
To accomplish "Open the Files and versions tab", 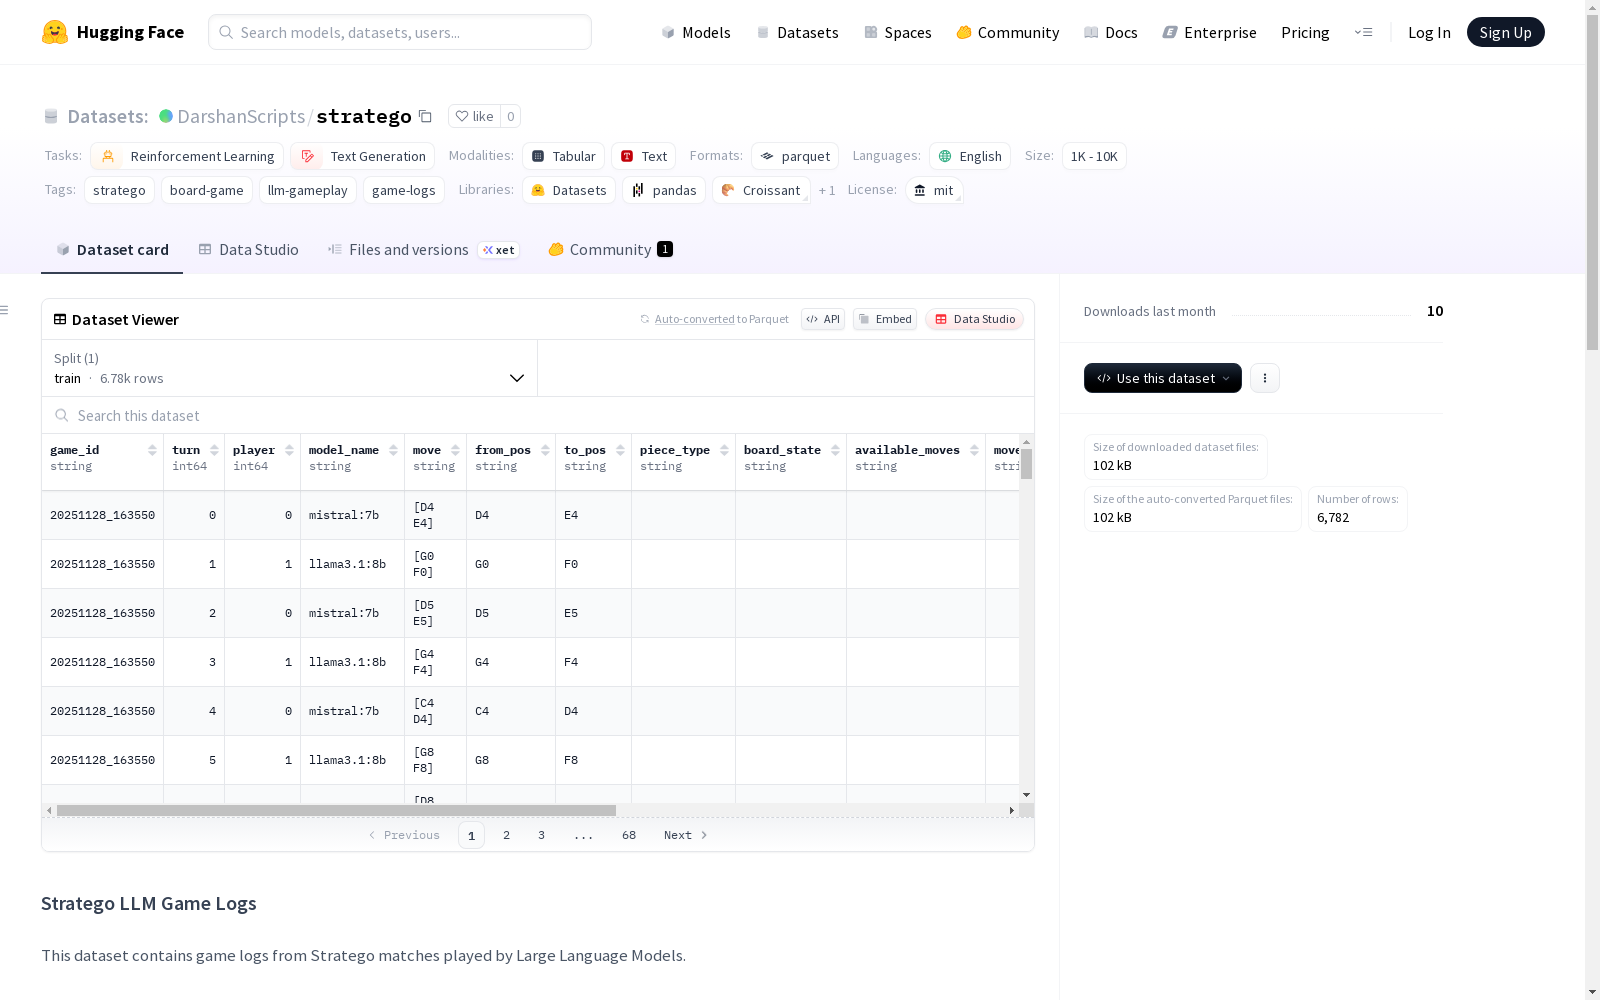I will coord(423,250).
